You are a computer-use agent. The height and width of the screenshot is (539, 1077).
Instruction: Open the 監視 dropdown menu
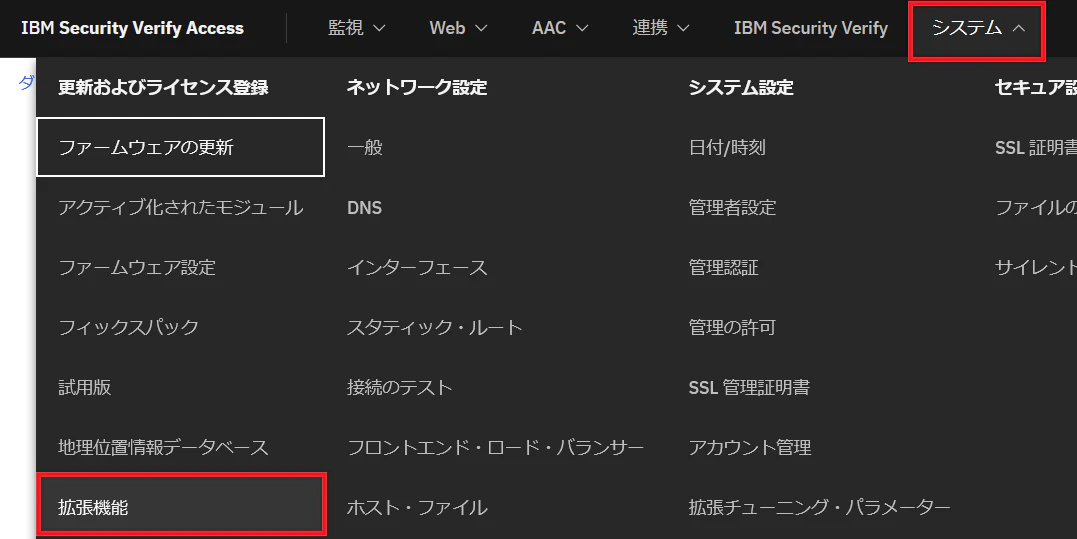[356, 28]
